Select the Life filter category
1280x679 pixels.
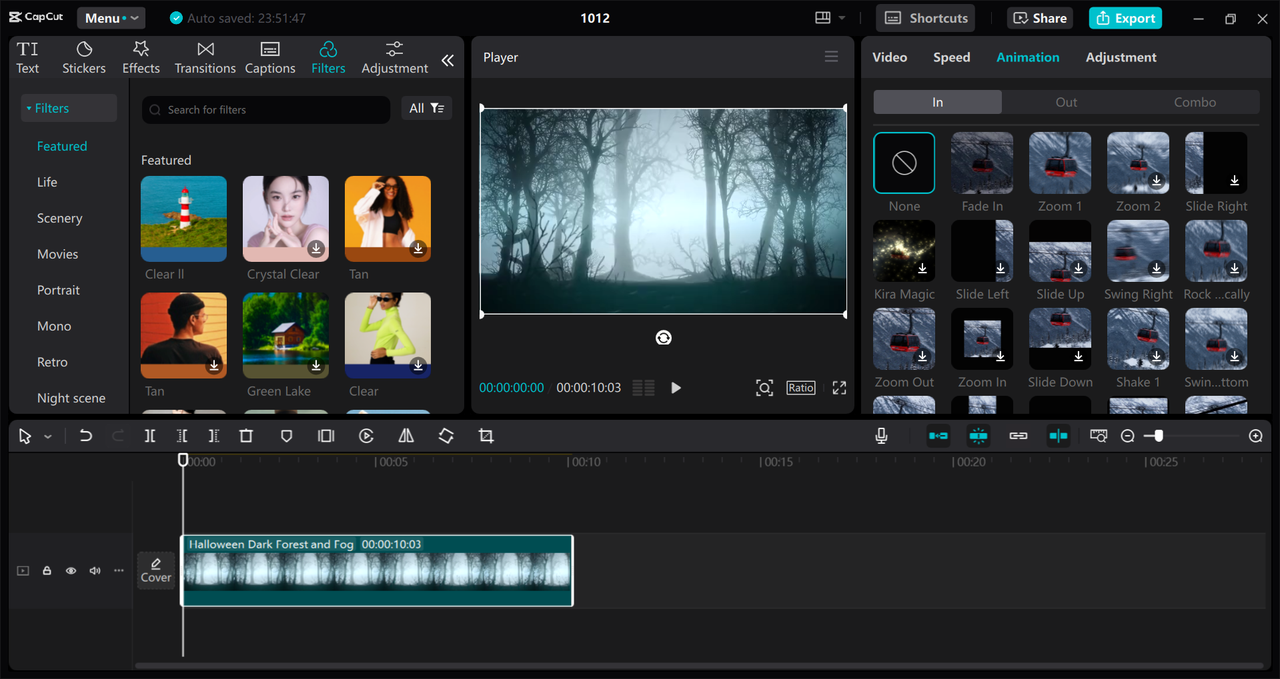(47, 182)
